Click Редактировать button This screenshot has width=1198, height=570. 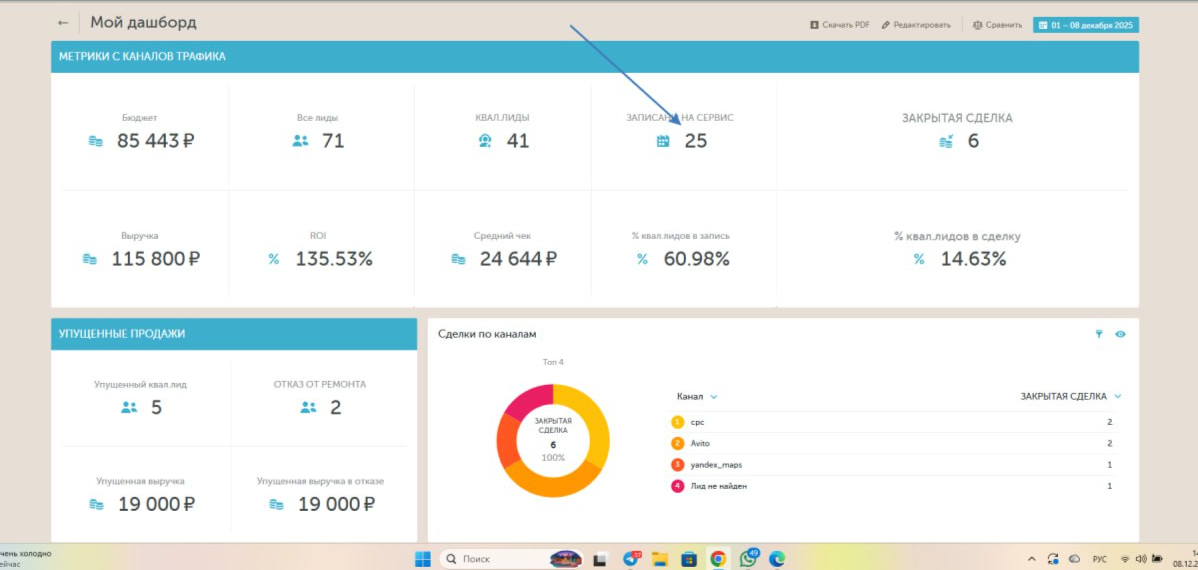click(x=916, y=24)
